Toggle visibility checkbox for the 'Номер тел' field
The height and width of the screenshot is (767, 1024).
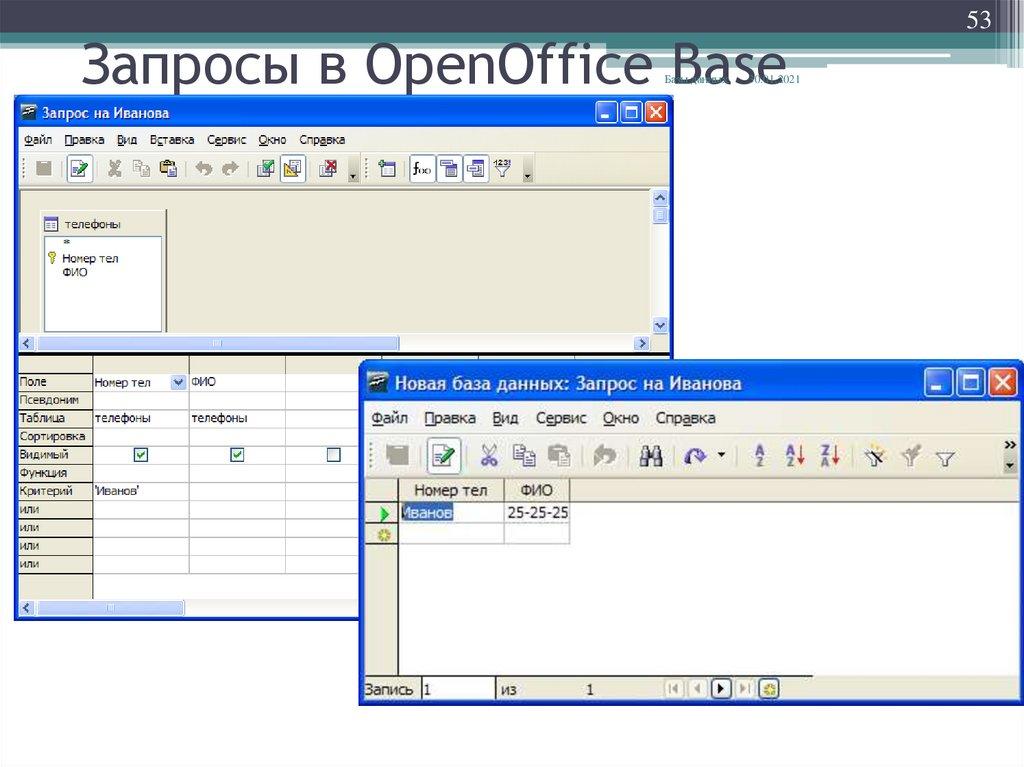coord(141,454)
